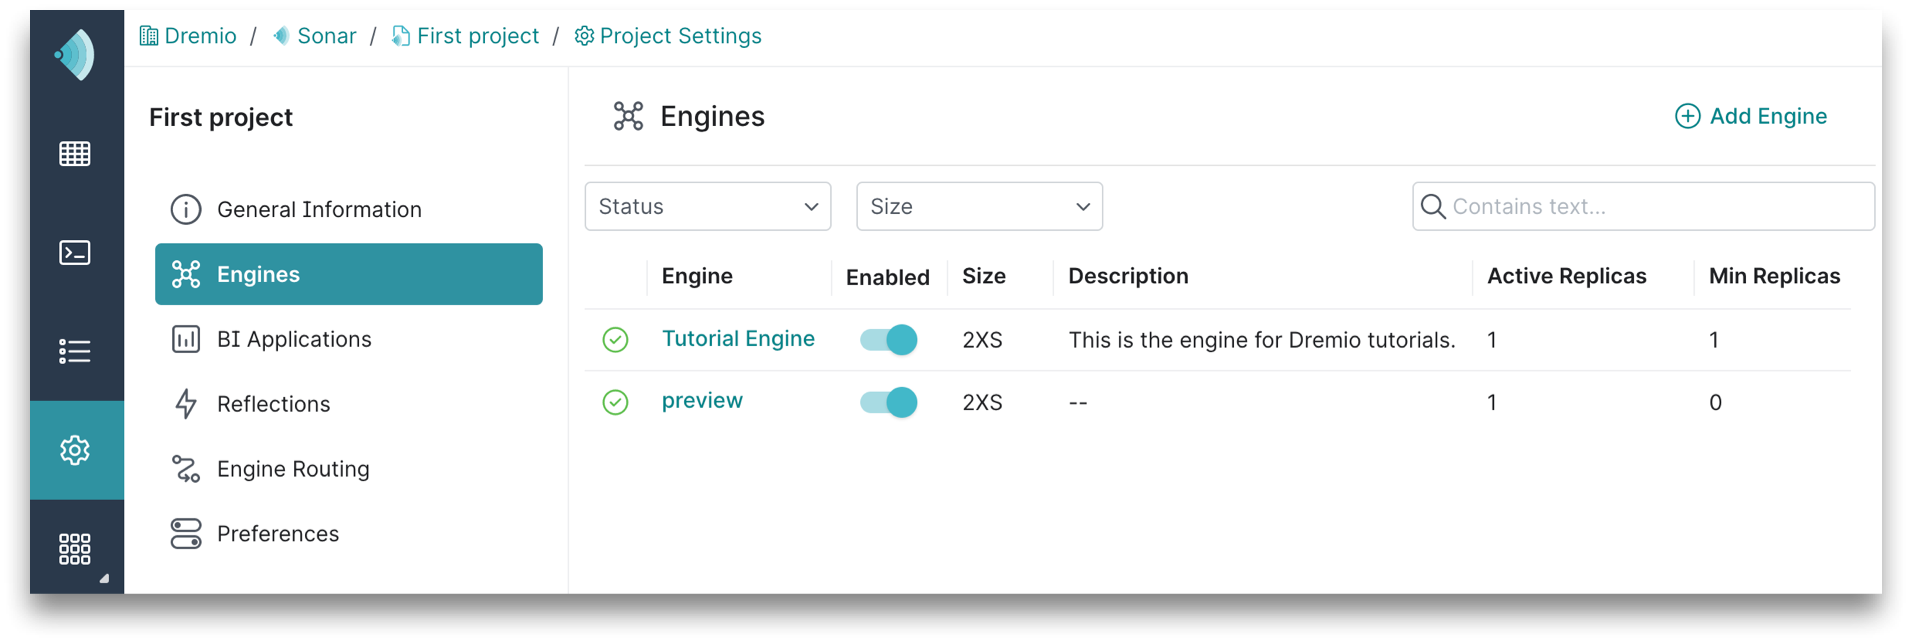
Task: Click the Sonar icon in breadcrumb
Action: click(282, 36)
